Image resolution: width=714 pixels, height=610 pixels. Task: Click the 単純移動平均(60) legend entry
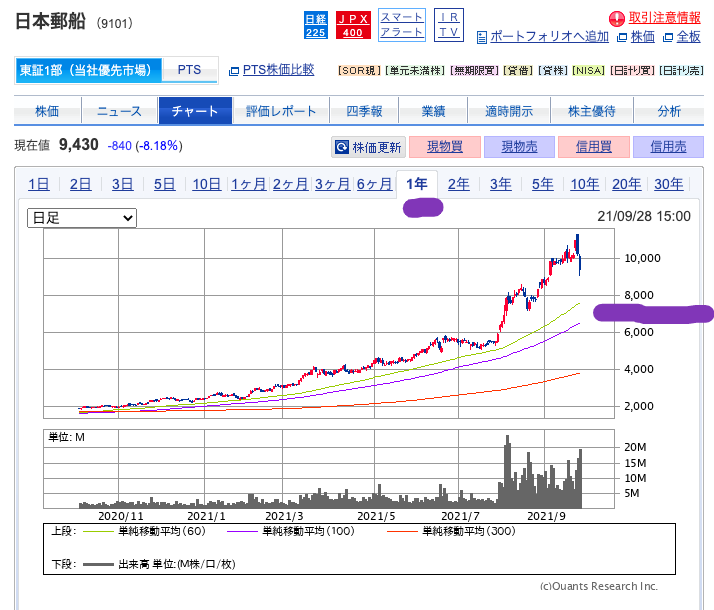click(144, 531)
